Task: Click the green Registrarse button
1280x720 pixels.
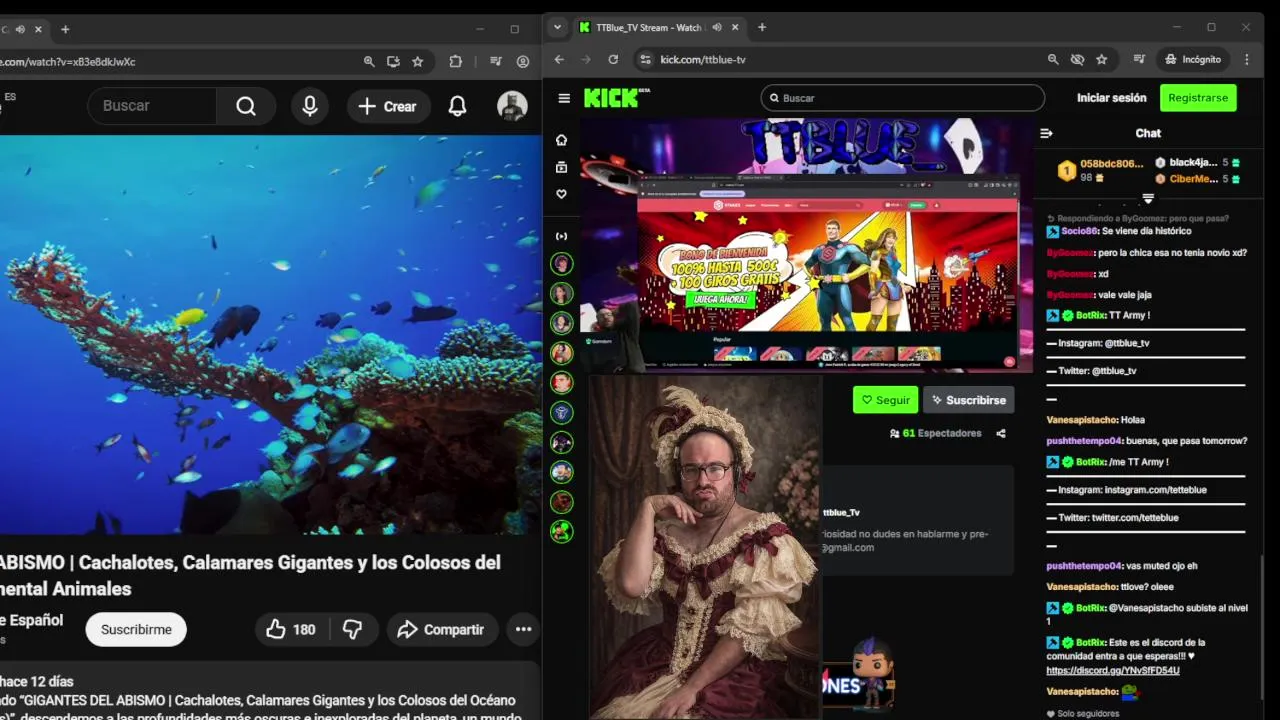Action: tap(1198, 98)
